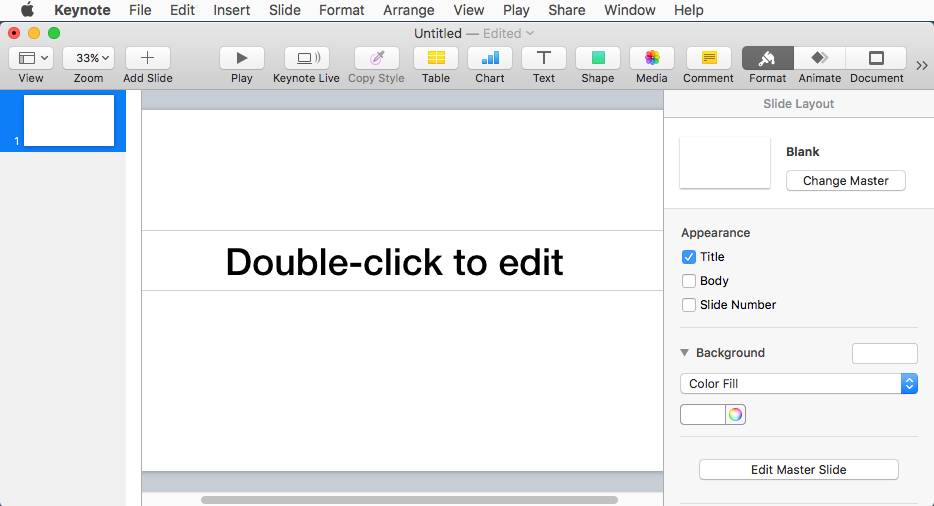Show more toolbar items chevron
Viewport: 934px width, 506px height.
tap(921, 66)
